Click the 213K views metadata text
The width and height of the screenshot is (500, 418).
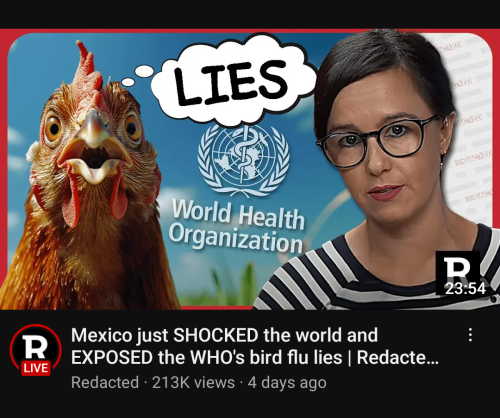(193, 382)
